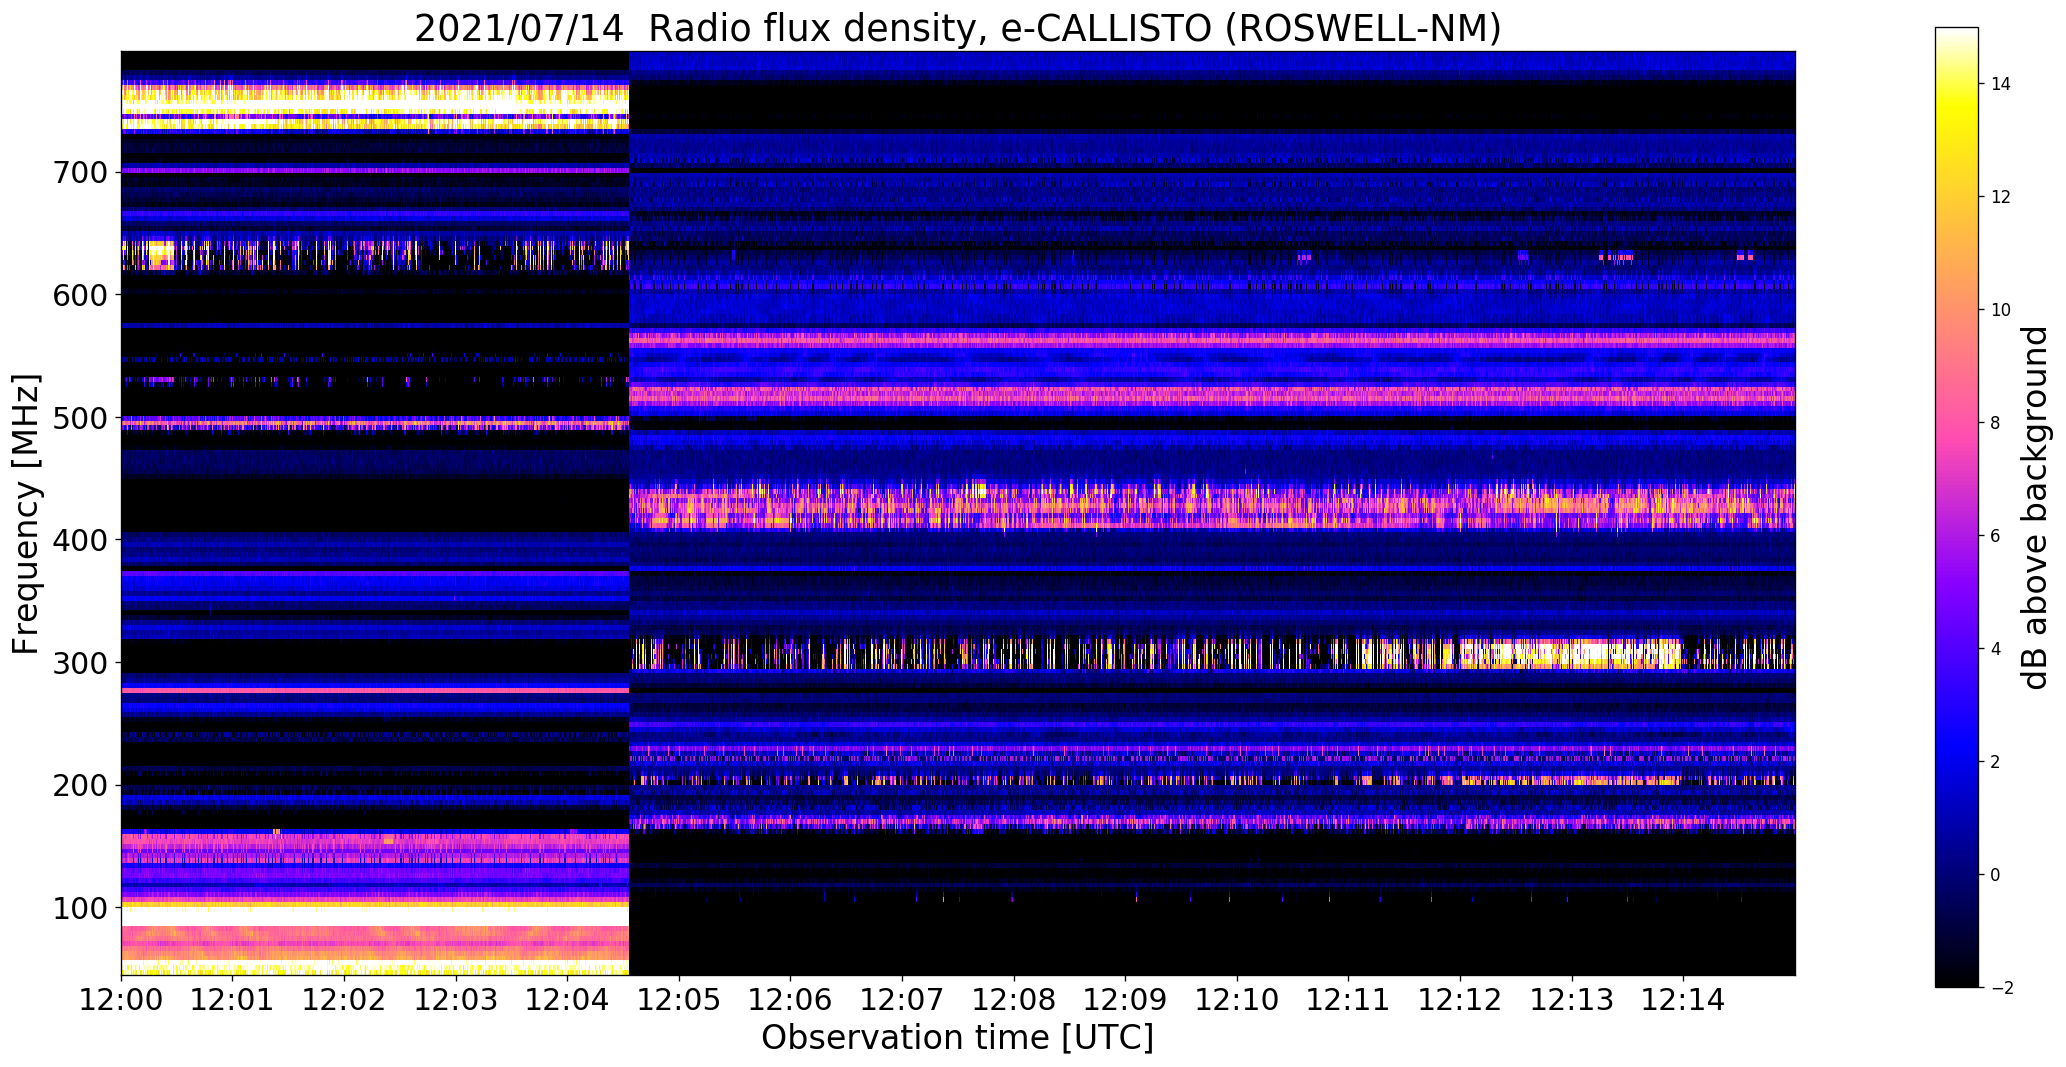Viewport: 2066px width, 1067px height.
Task: Click the "Observation time [UTC]" axis label
Action: click(x=957, y=1038)
